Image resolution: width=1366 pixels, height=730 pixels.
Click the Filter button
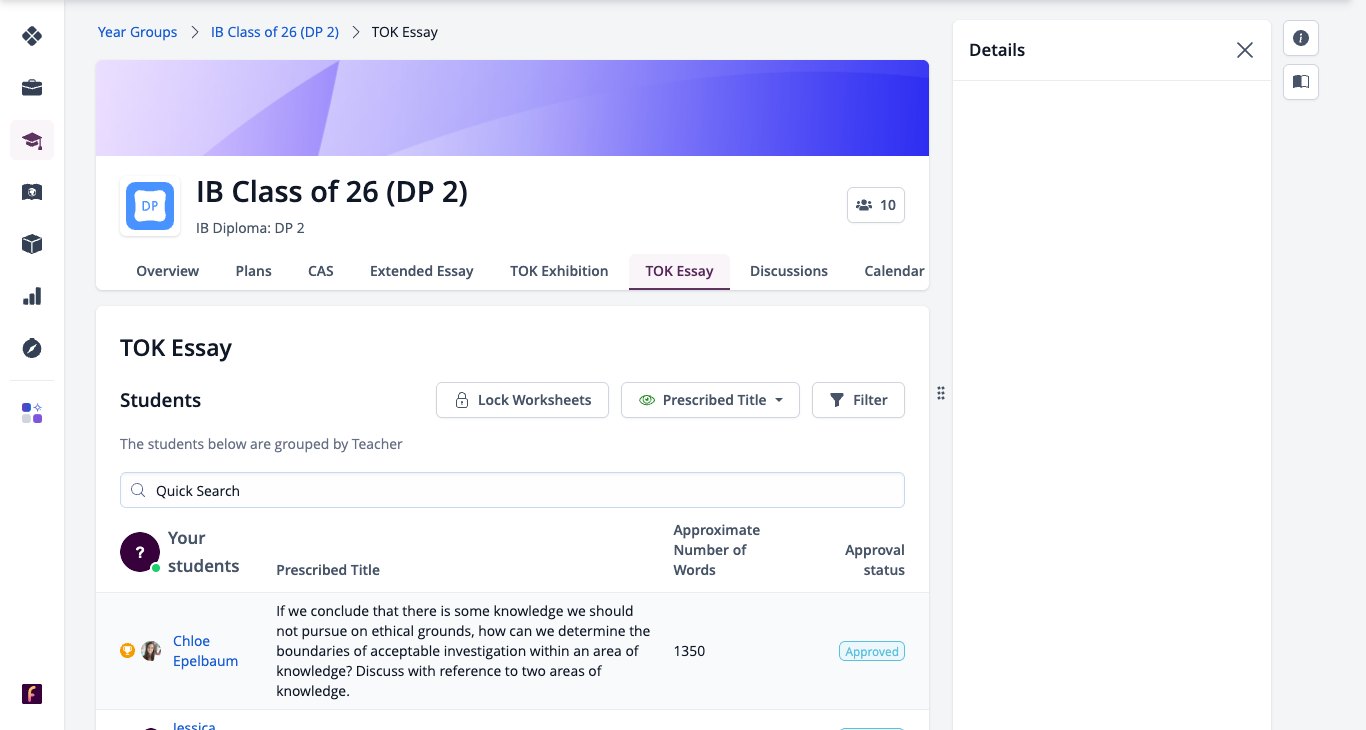(x=858, y=400)
